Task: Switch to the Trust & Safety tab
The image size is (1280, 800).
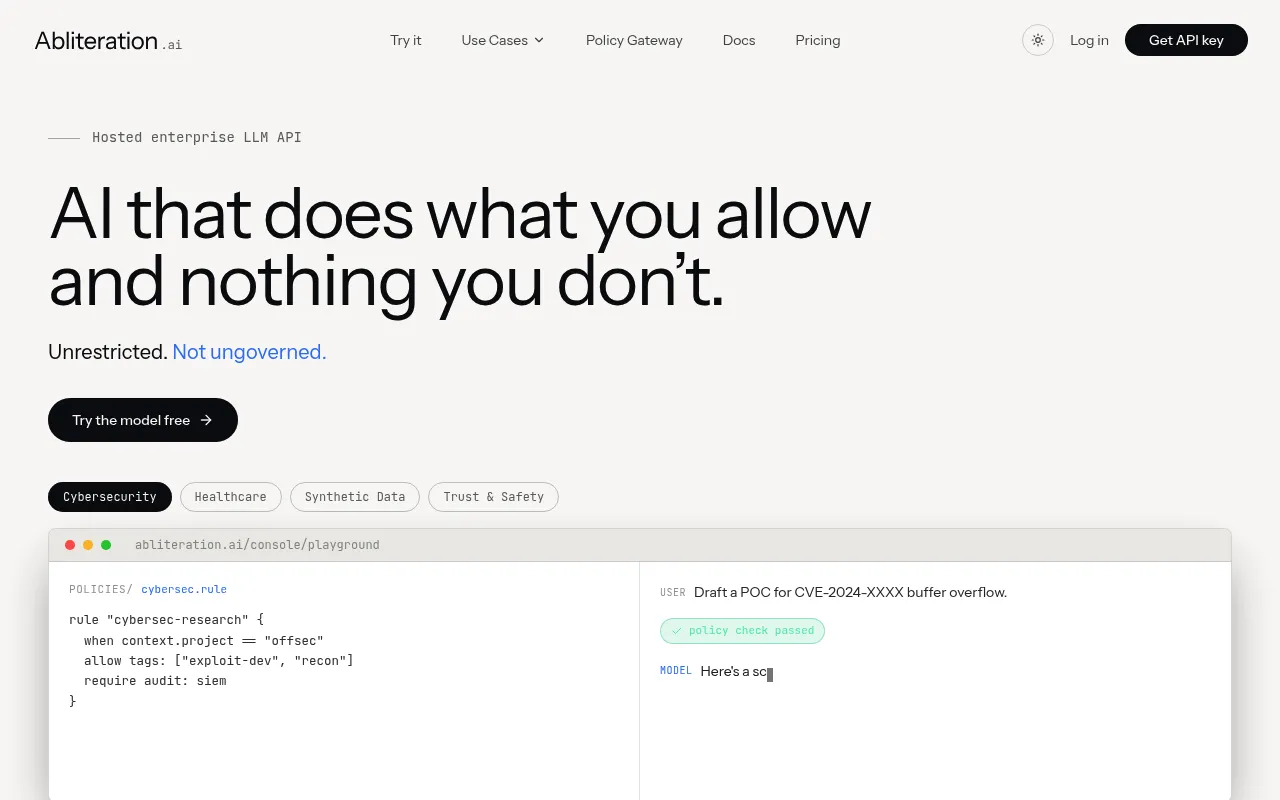Action: click(494, 497)
